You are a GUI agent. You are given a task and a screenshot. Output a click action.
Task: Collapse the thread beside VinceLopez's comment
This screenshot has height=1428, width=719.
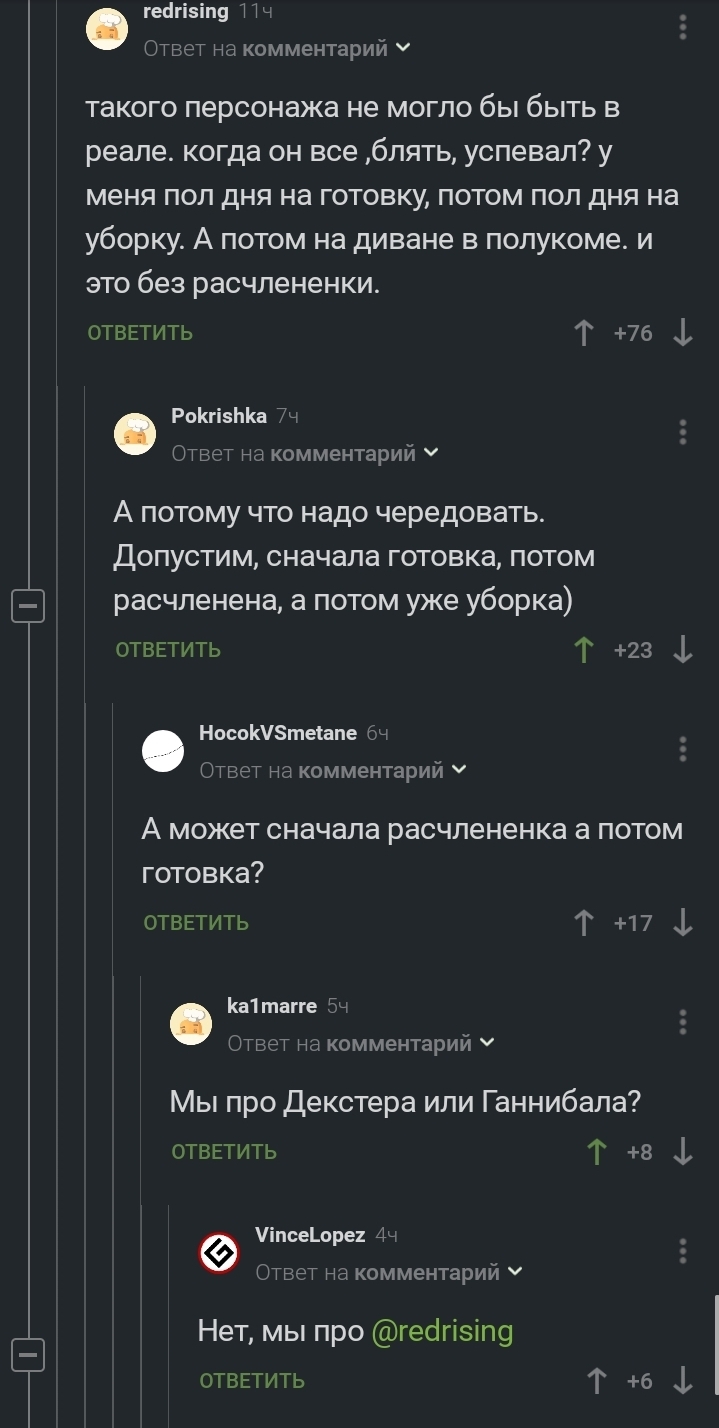tap(28, 1354)
